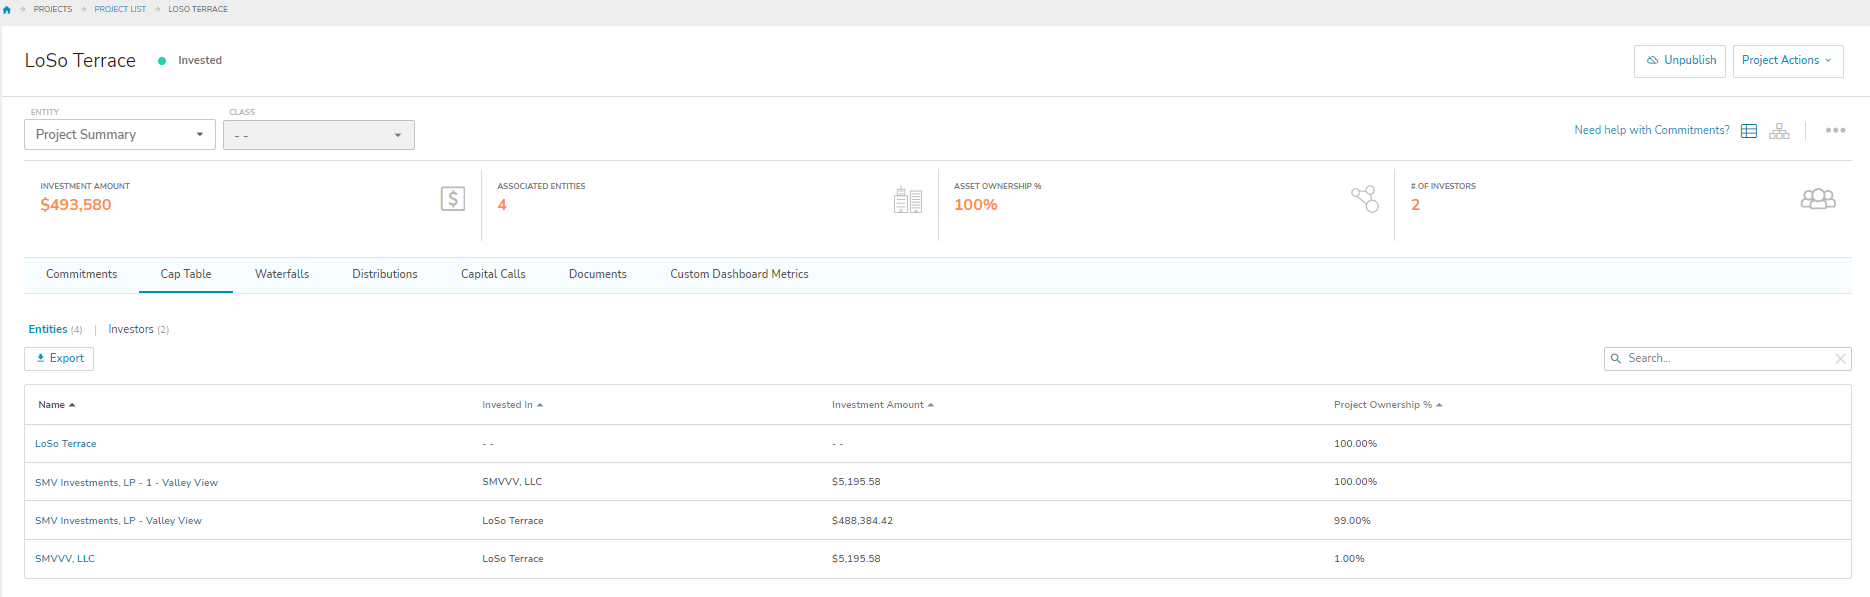Image resolution: width=1870 pixels, height=597 pixels.
Task: Open the three-dot more options menu
Action: tap(1835, 130)
